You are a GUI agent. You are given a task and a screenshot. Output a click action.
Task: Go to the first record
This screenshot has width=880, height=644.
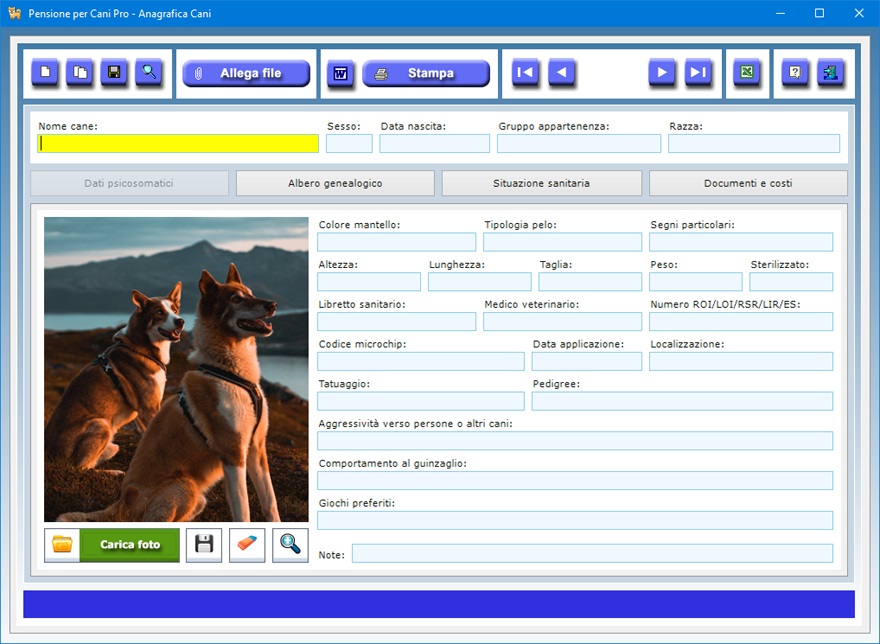click(x=525, y=72)
